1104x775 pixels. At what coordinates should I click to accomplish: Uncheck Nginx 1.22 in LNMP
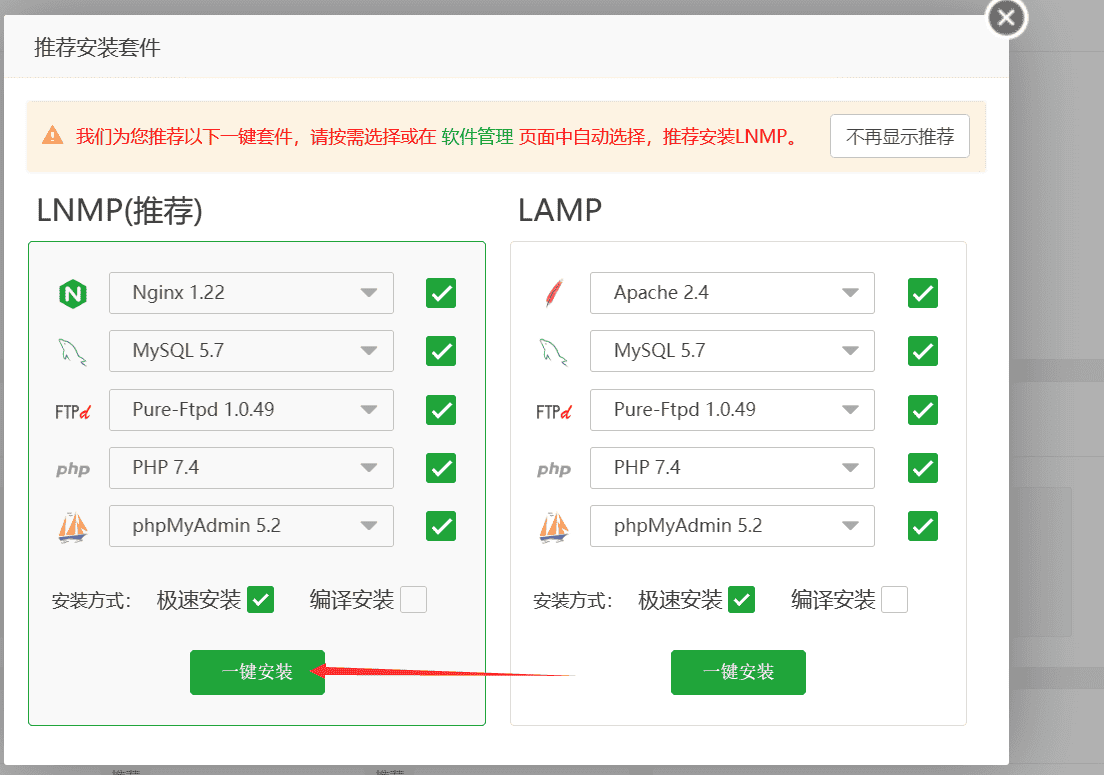tap(441, 293)
